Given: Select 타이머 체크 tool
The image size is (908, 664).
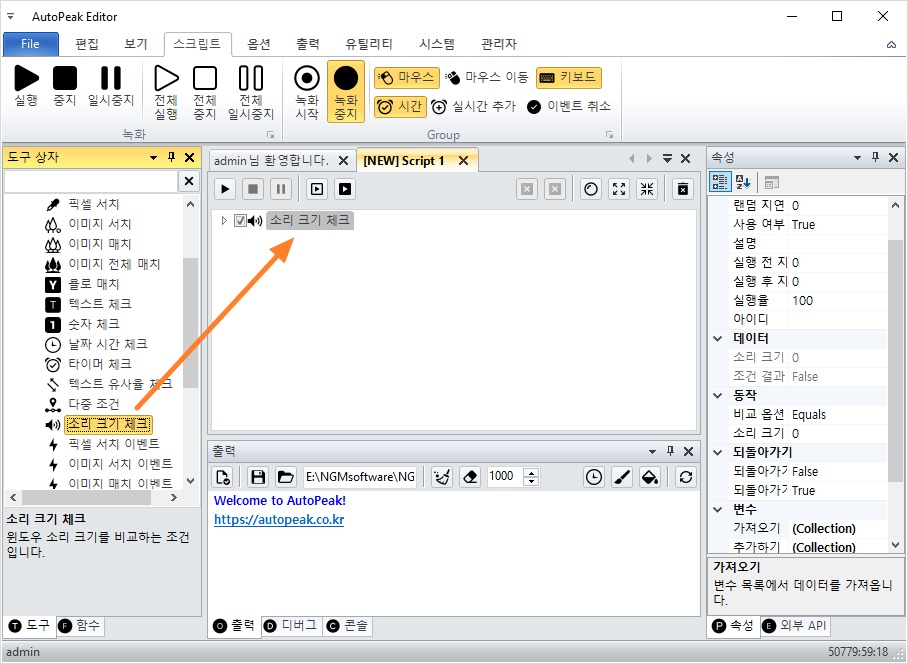Looking at the screenshot, I should tap(100, 364).
